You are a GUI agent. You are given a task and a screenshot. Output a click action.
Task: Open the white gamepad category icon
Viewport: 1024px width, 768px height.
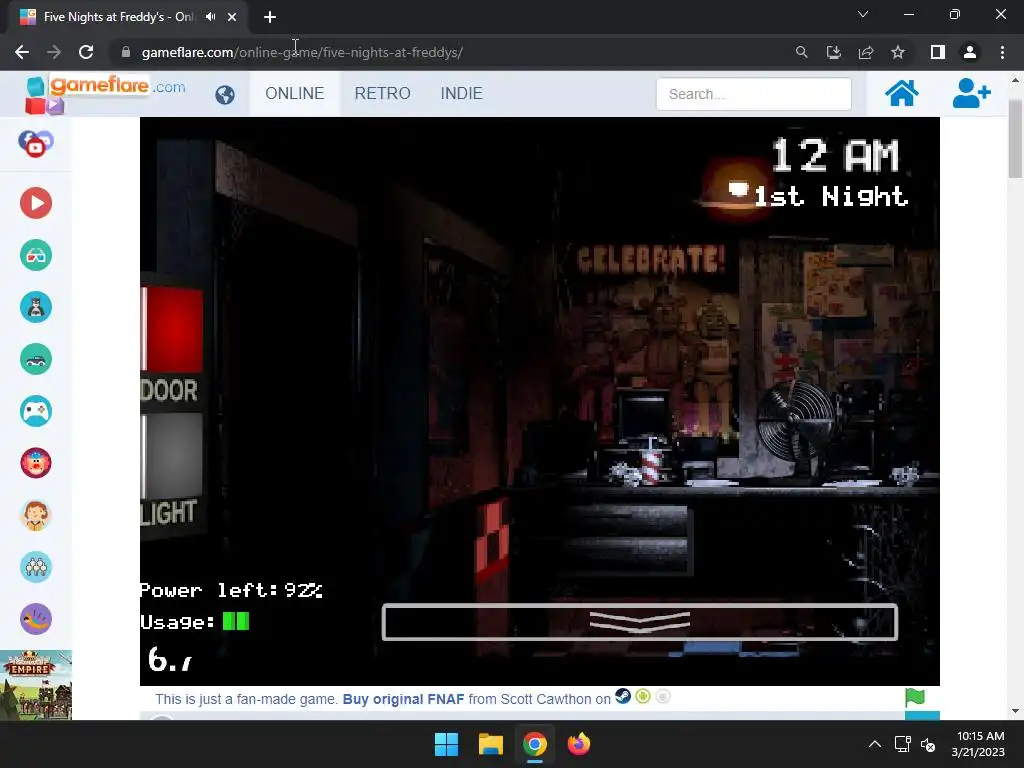36,411
